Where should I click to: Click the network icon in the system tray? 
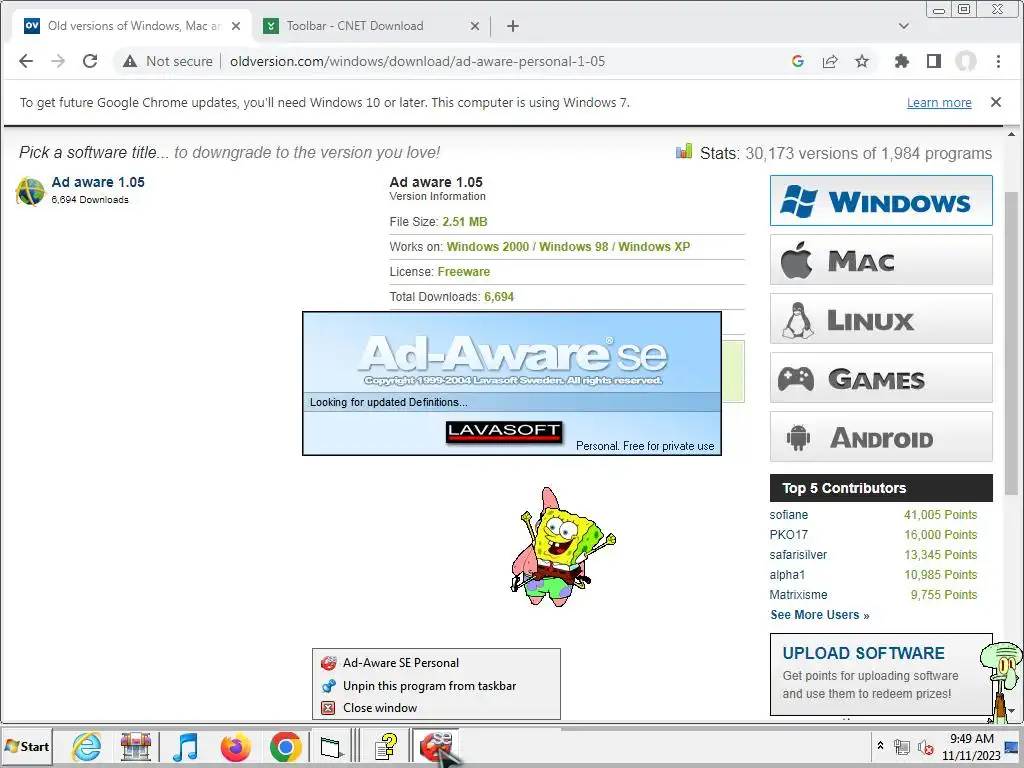[903, 746]
